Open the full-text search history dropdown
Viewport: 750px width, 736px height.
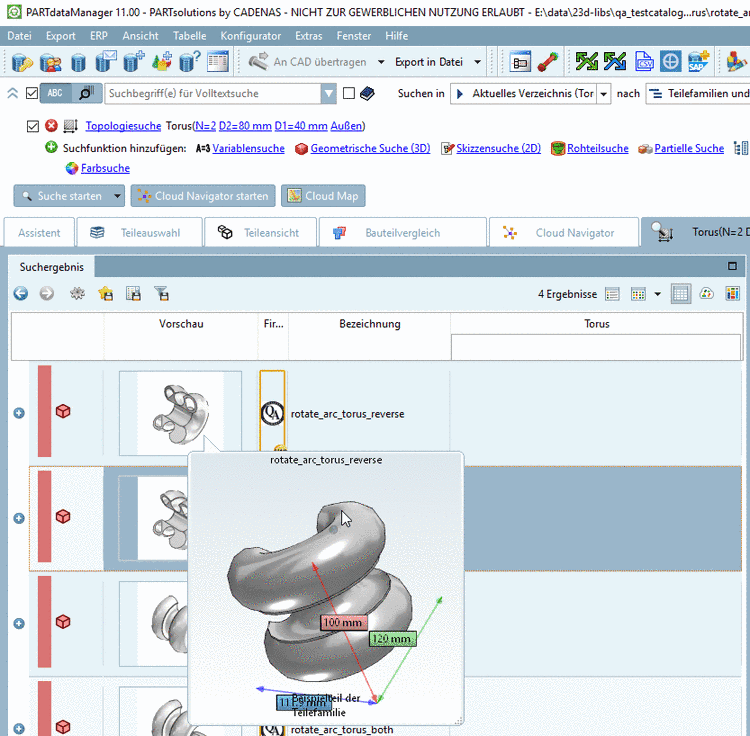[329, 94]
